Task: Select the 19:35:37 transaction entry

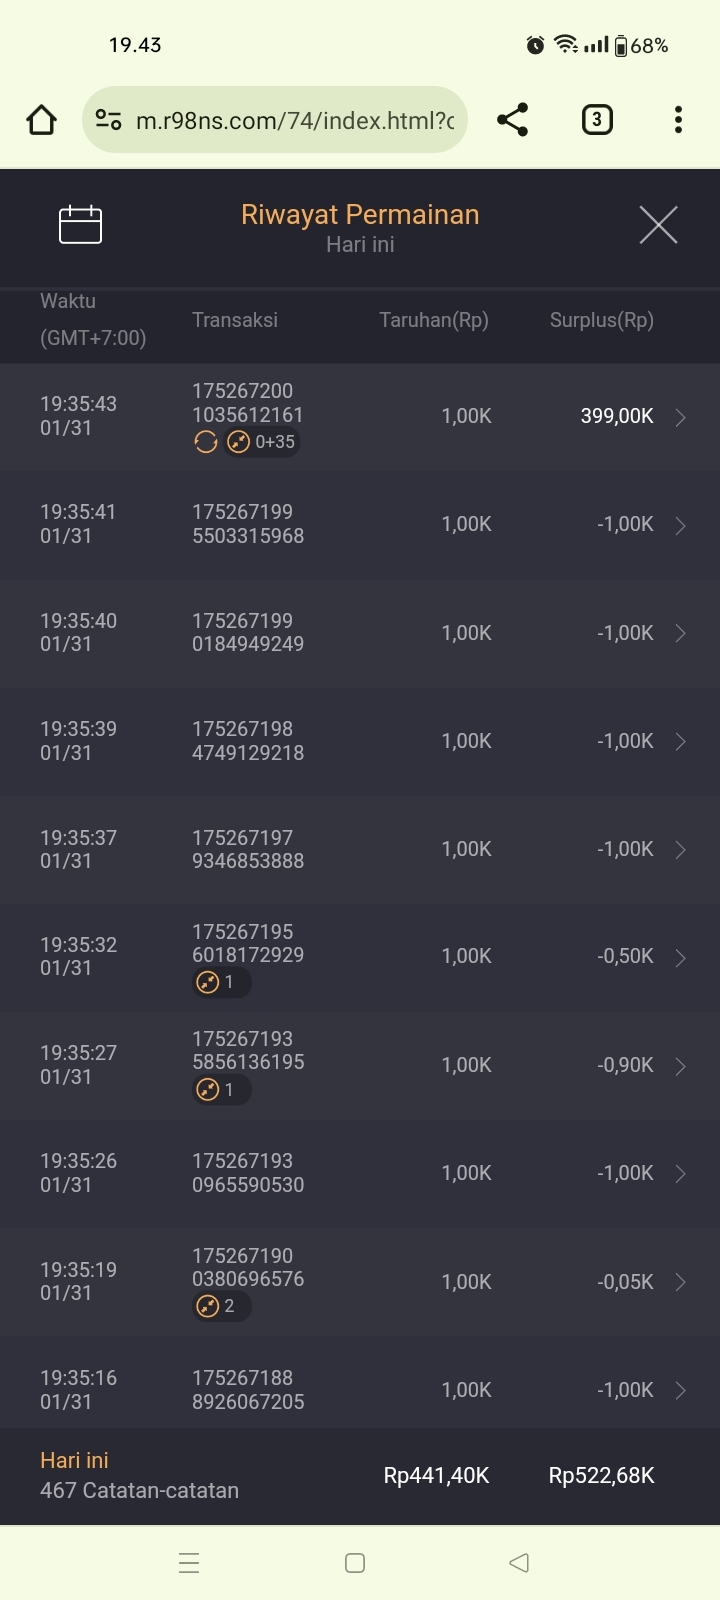Action: point(360,849)
